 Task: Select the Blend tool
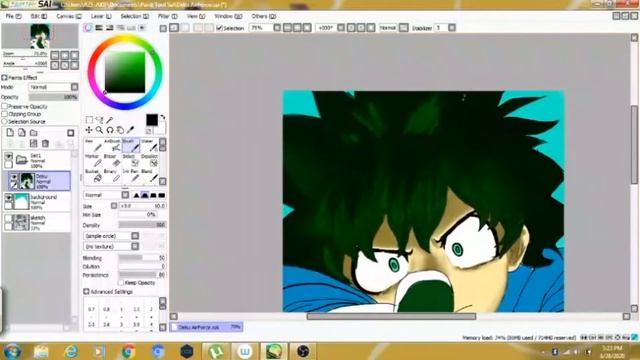(x=149, y=176)
